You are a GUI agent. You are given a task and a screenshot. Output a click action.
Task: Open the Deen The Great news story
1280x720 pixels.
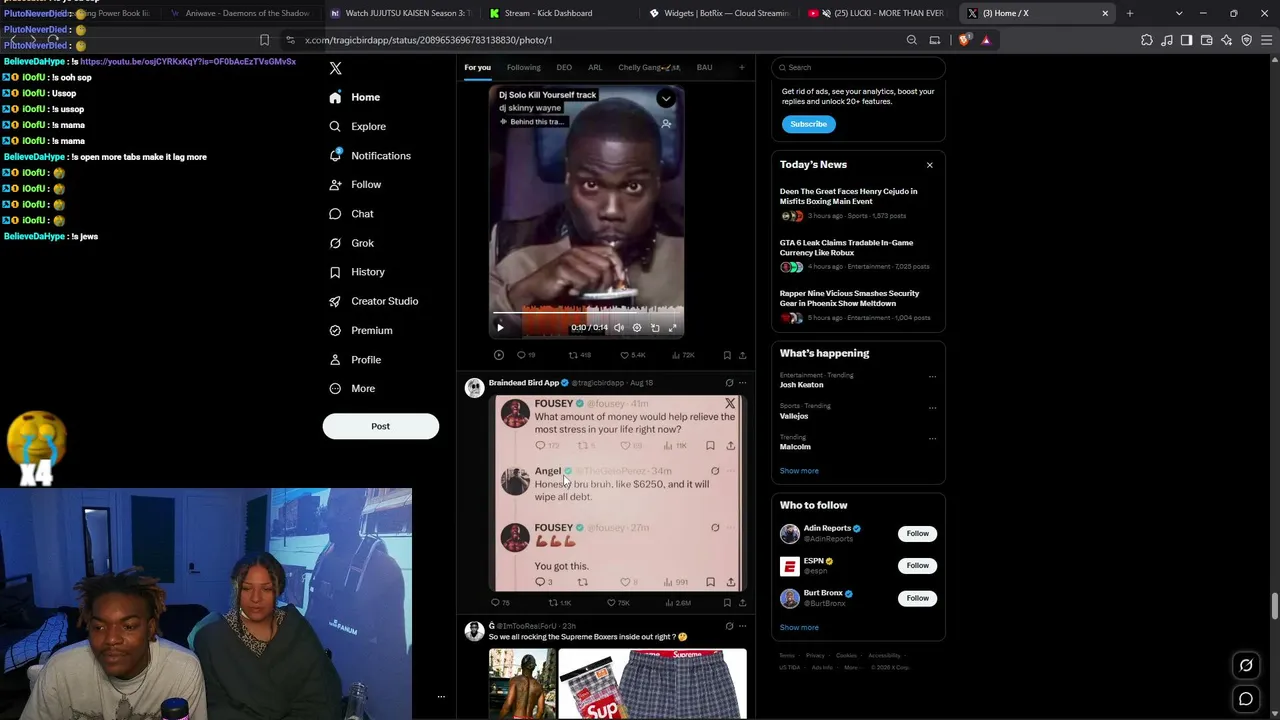pos(858,203)
